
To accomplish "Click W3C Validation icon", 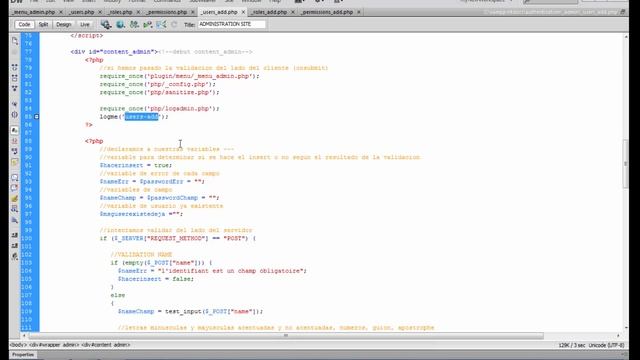I will click(x=148, y=24).
